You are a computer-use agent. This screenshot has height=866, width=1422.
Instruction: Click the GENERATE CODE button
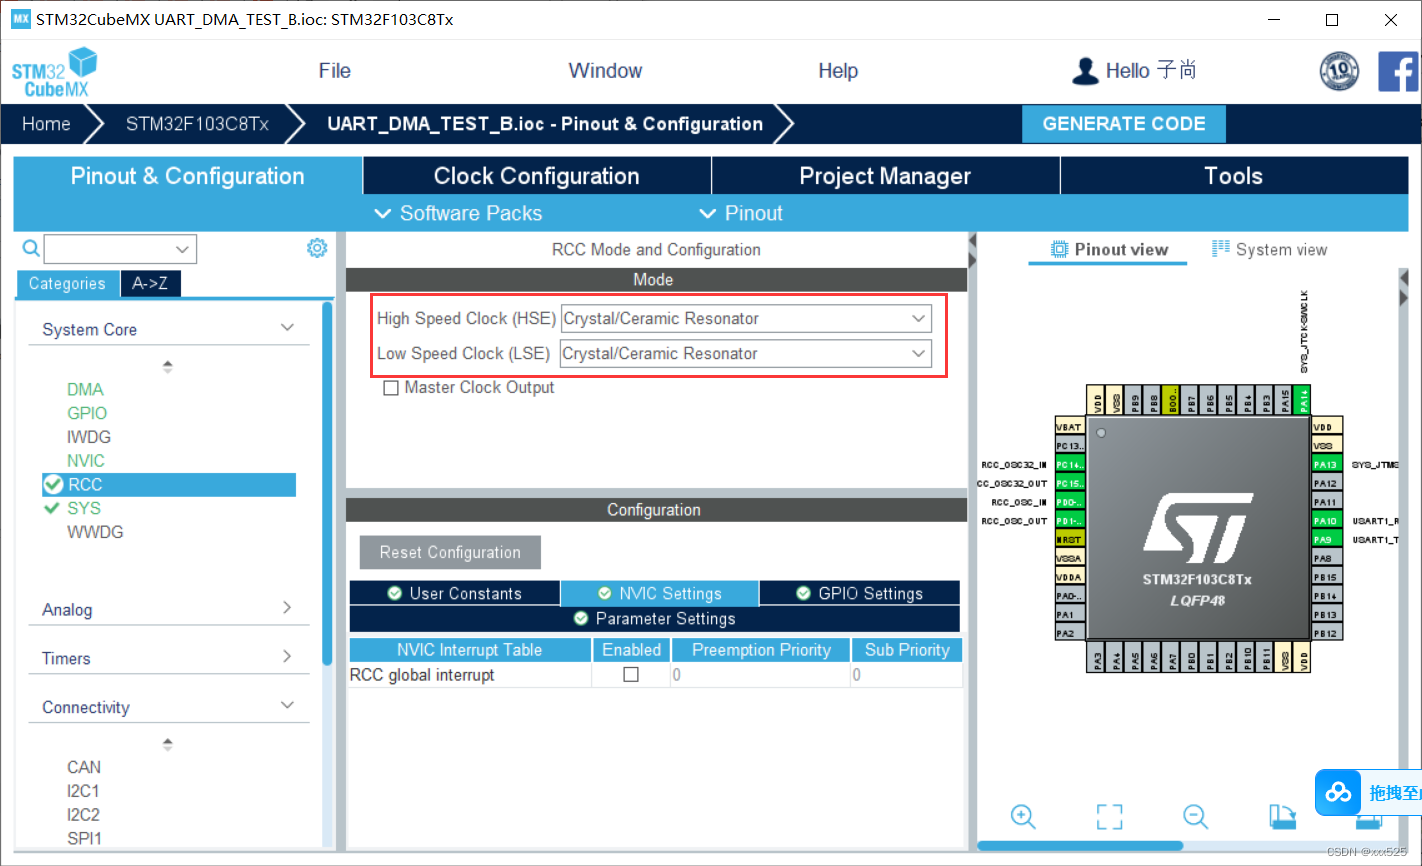(1124, 124)
